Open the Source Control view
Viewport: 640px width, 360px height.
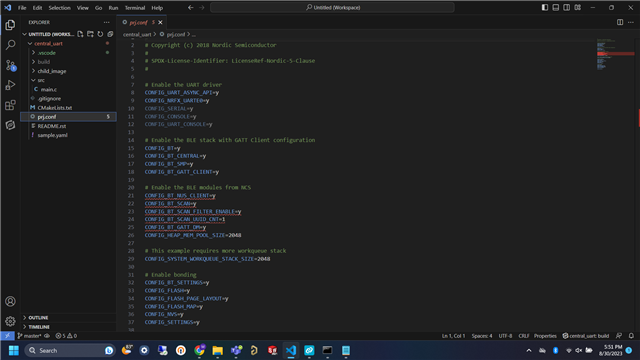tap(10, 65)
